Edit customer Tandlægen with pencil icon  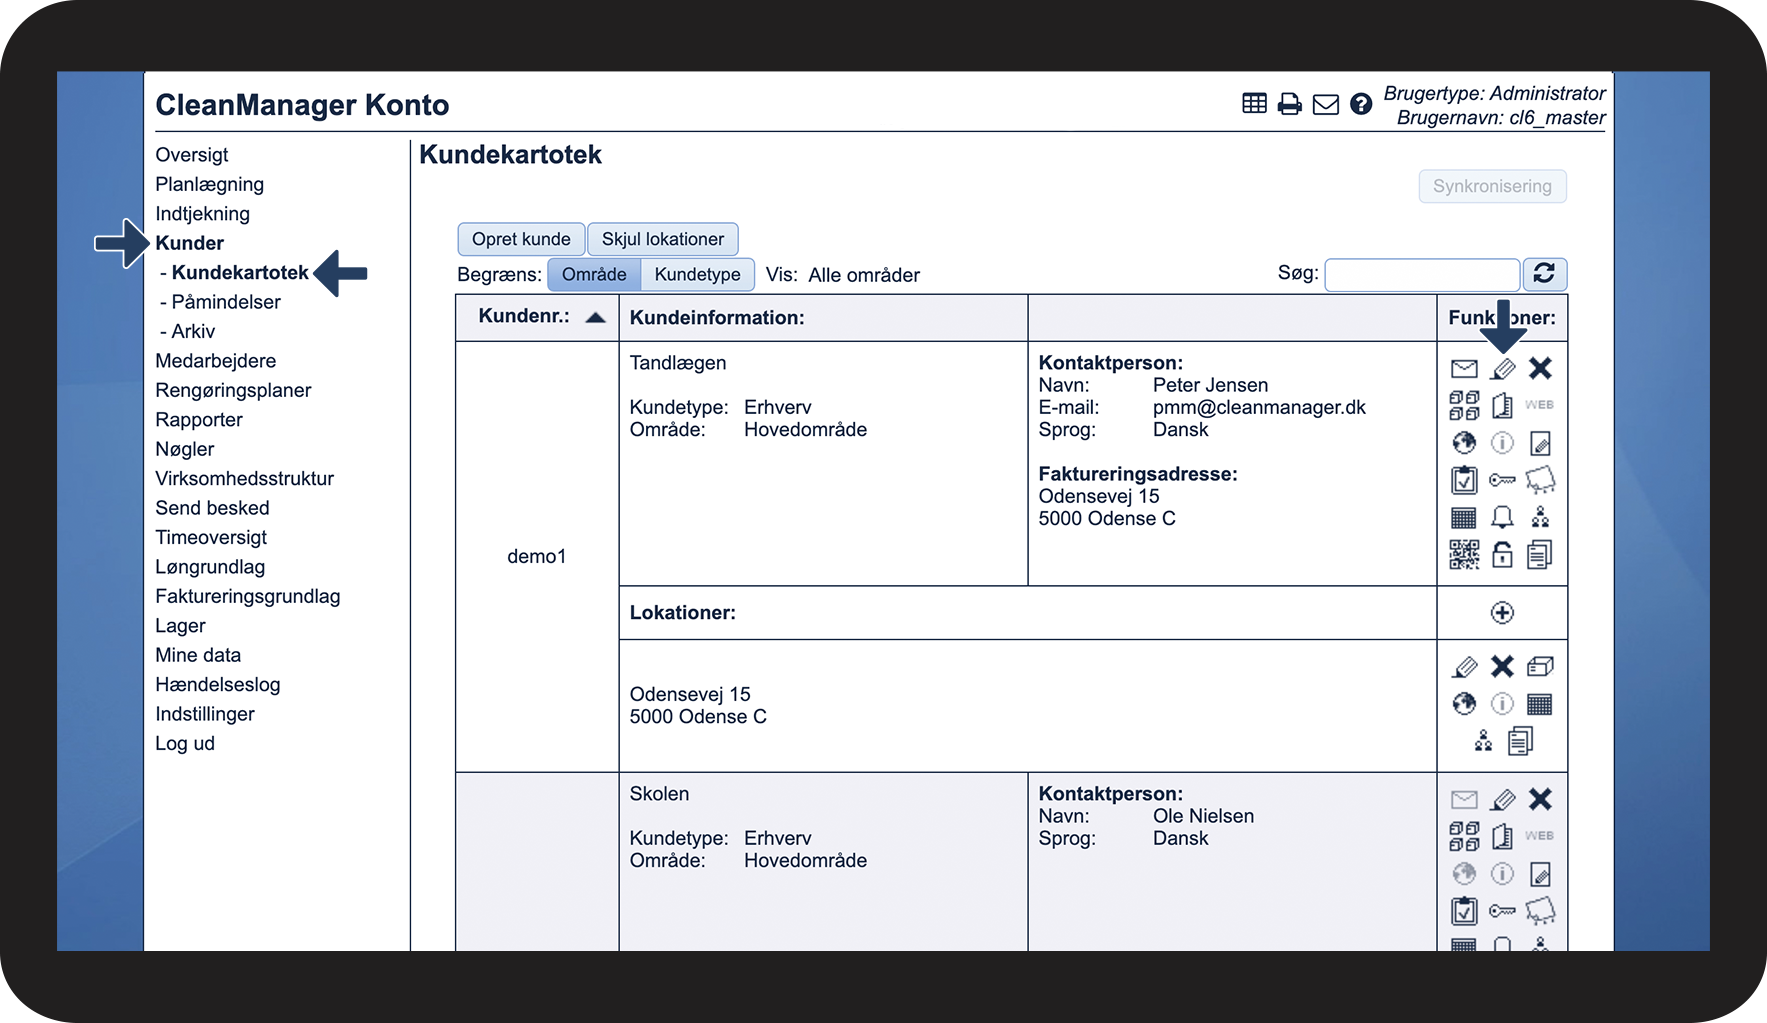[1502, 369]
